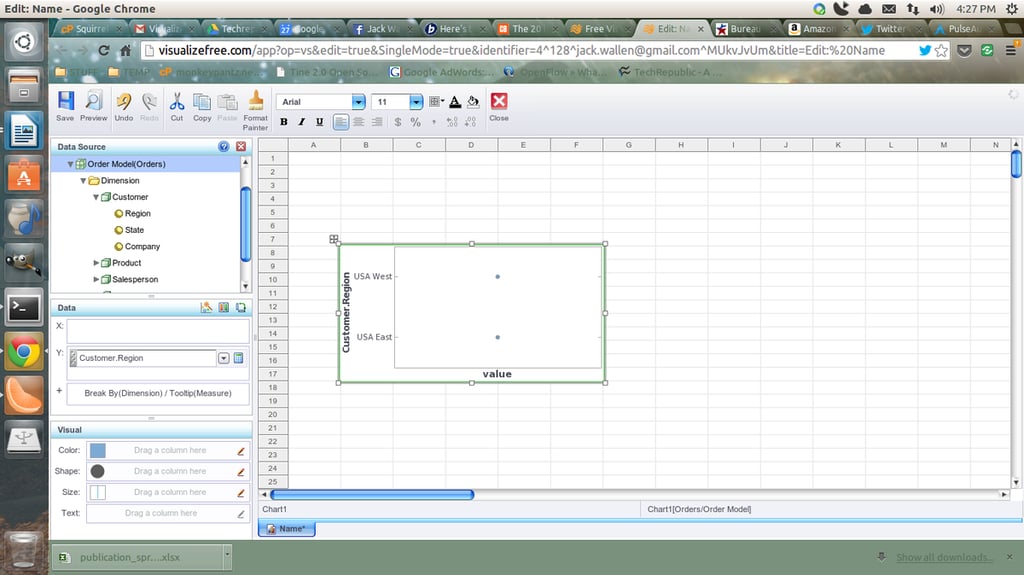Toggle bold formatting

click(283, 122)
